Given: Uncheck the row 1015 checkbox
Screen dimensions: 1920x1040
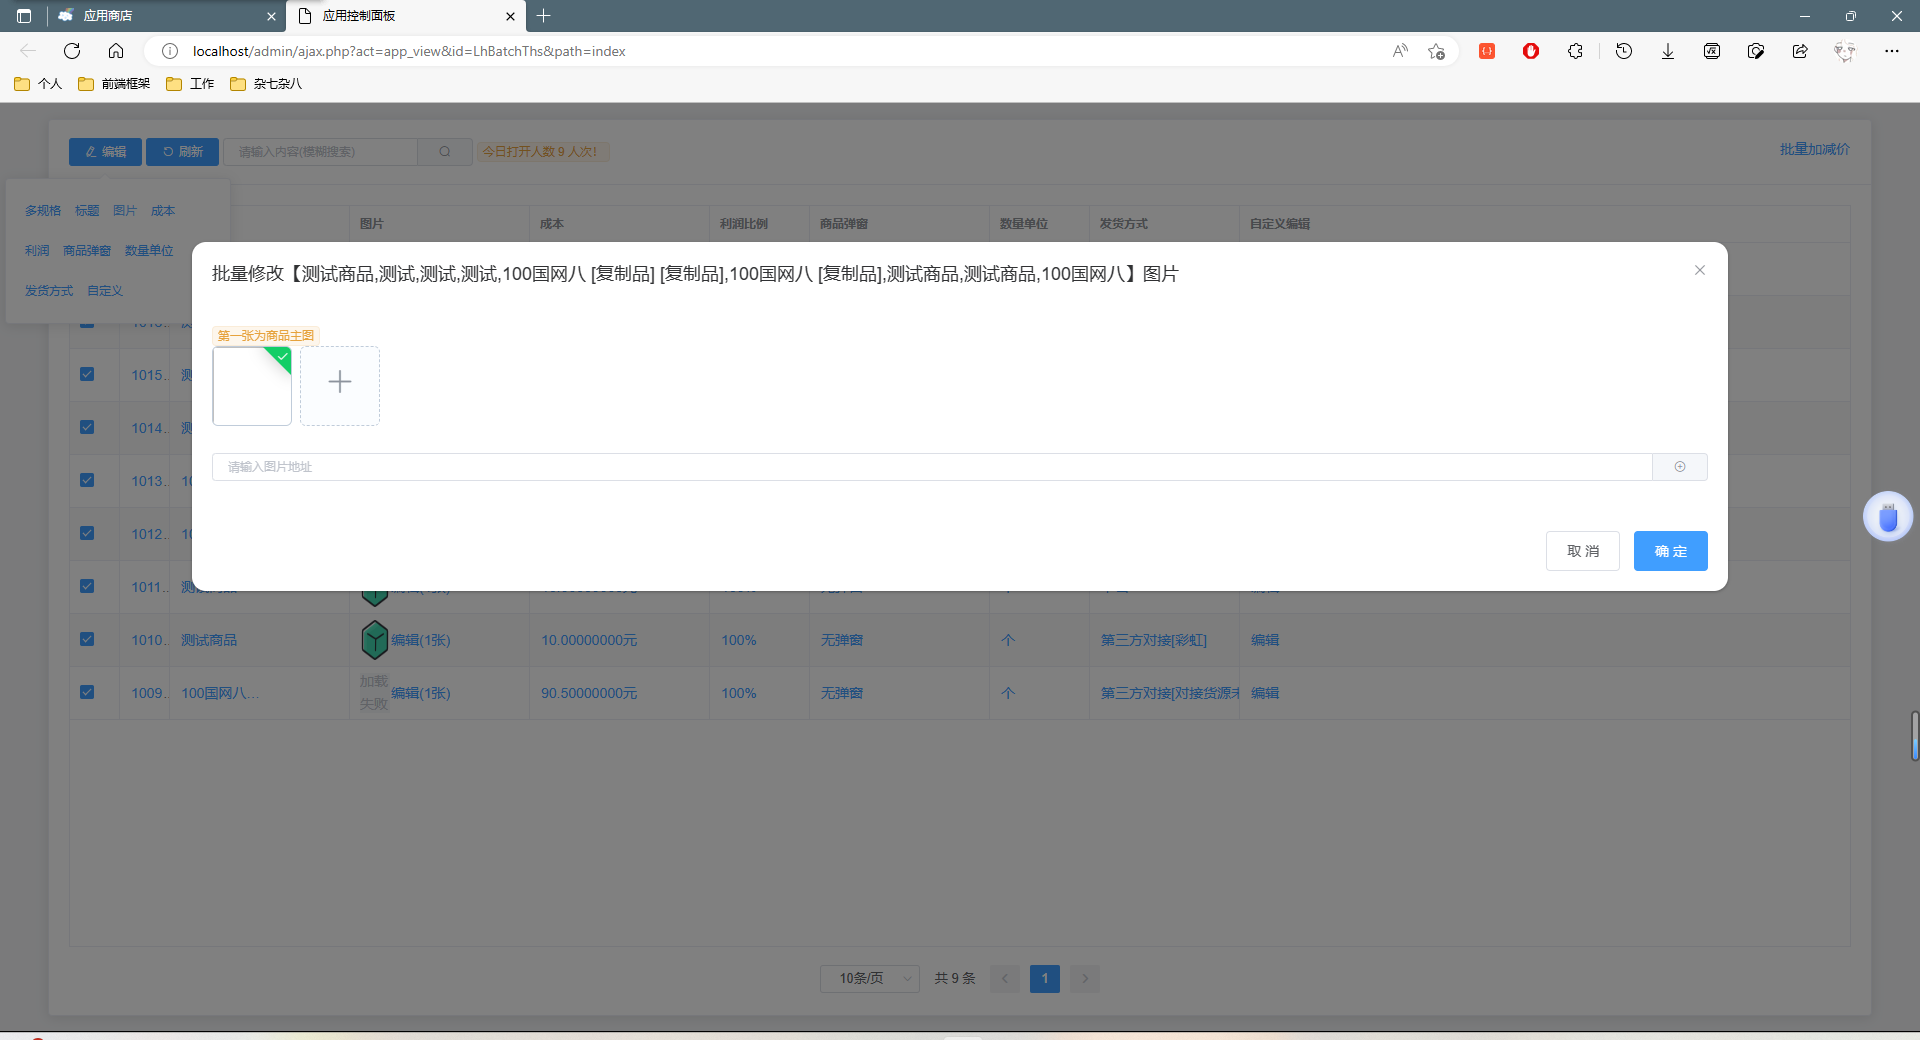Looking at the screenshot, I should (x=87, y=374).
